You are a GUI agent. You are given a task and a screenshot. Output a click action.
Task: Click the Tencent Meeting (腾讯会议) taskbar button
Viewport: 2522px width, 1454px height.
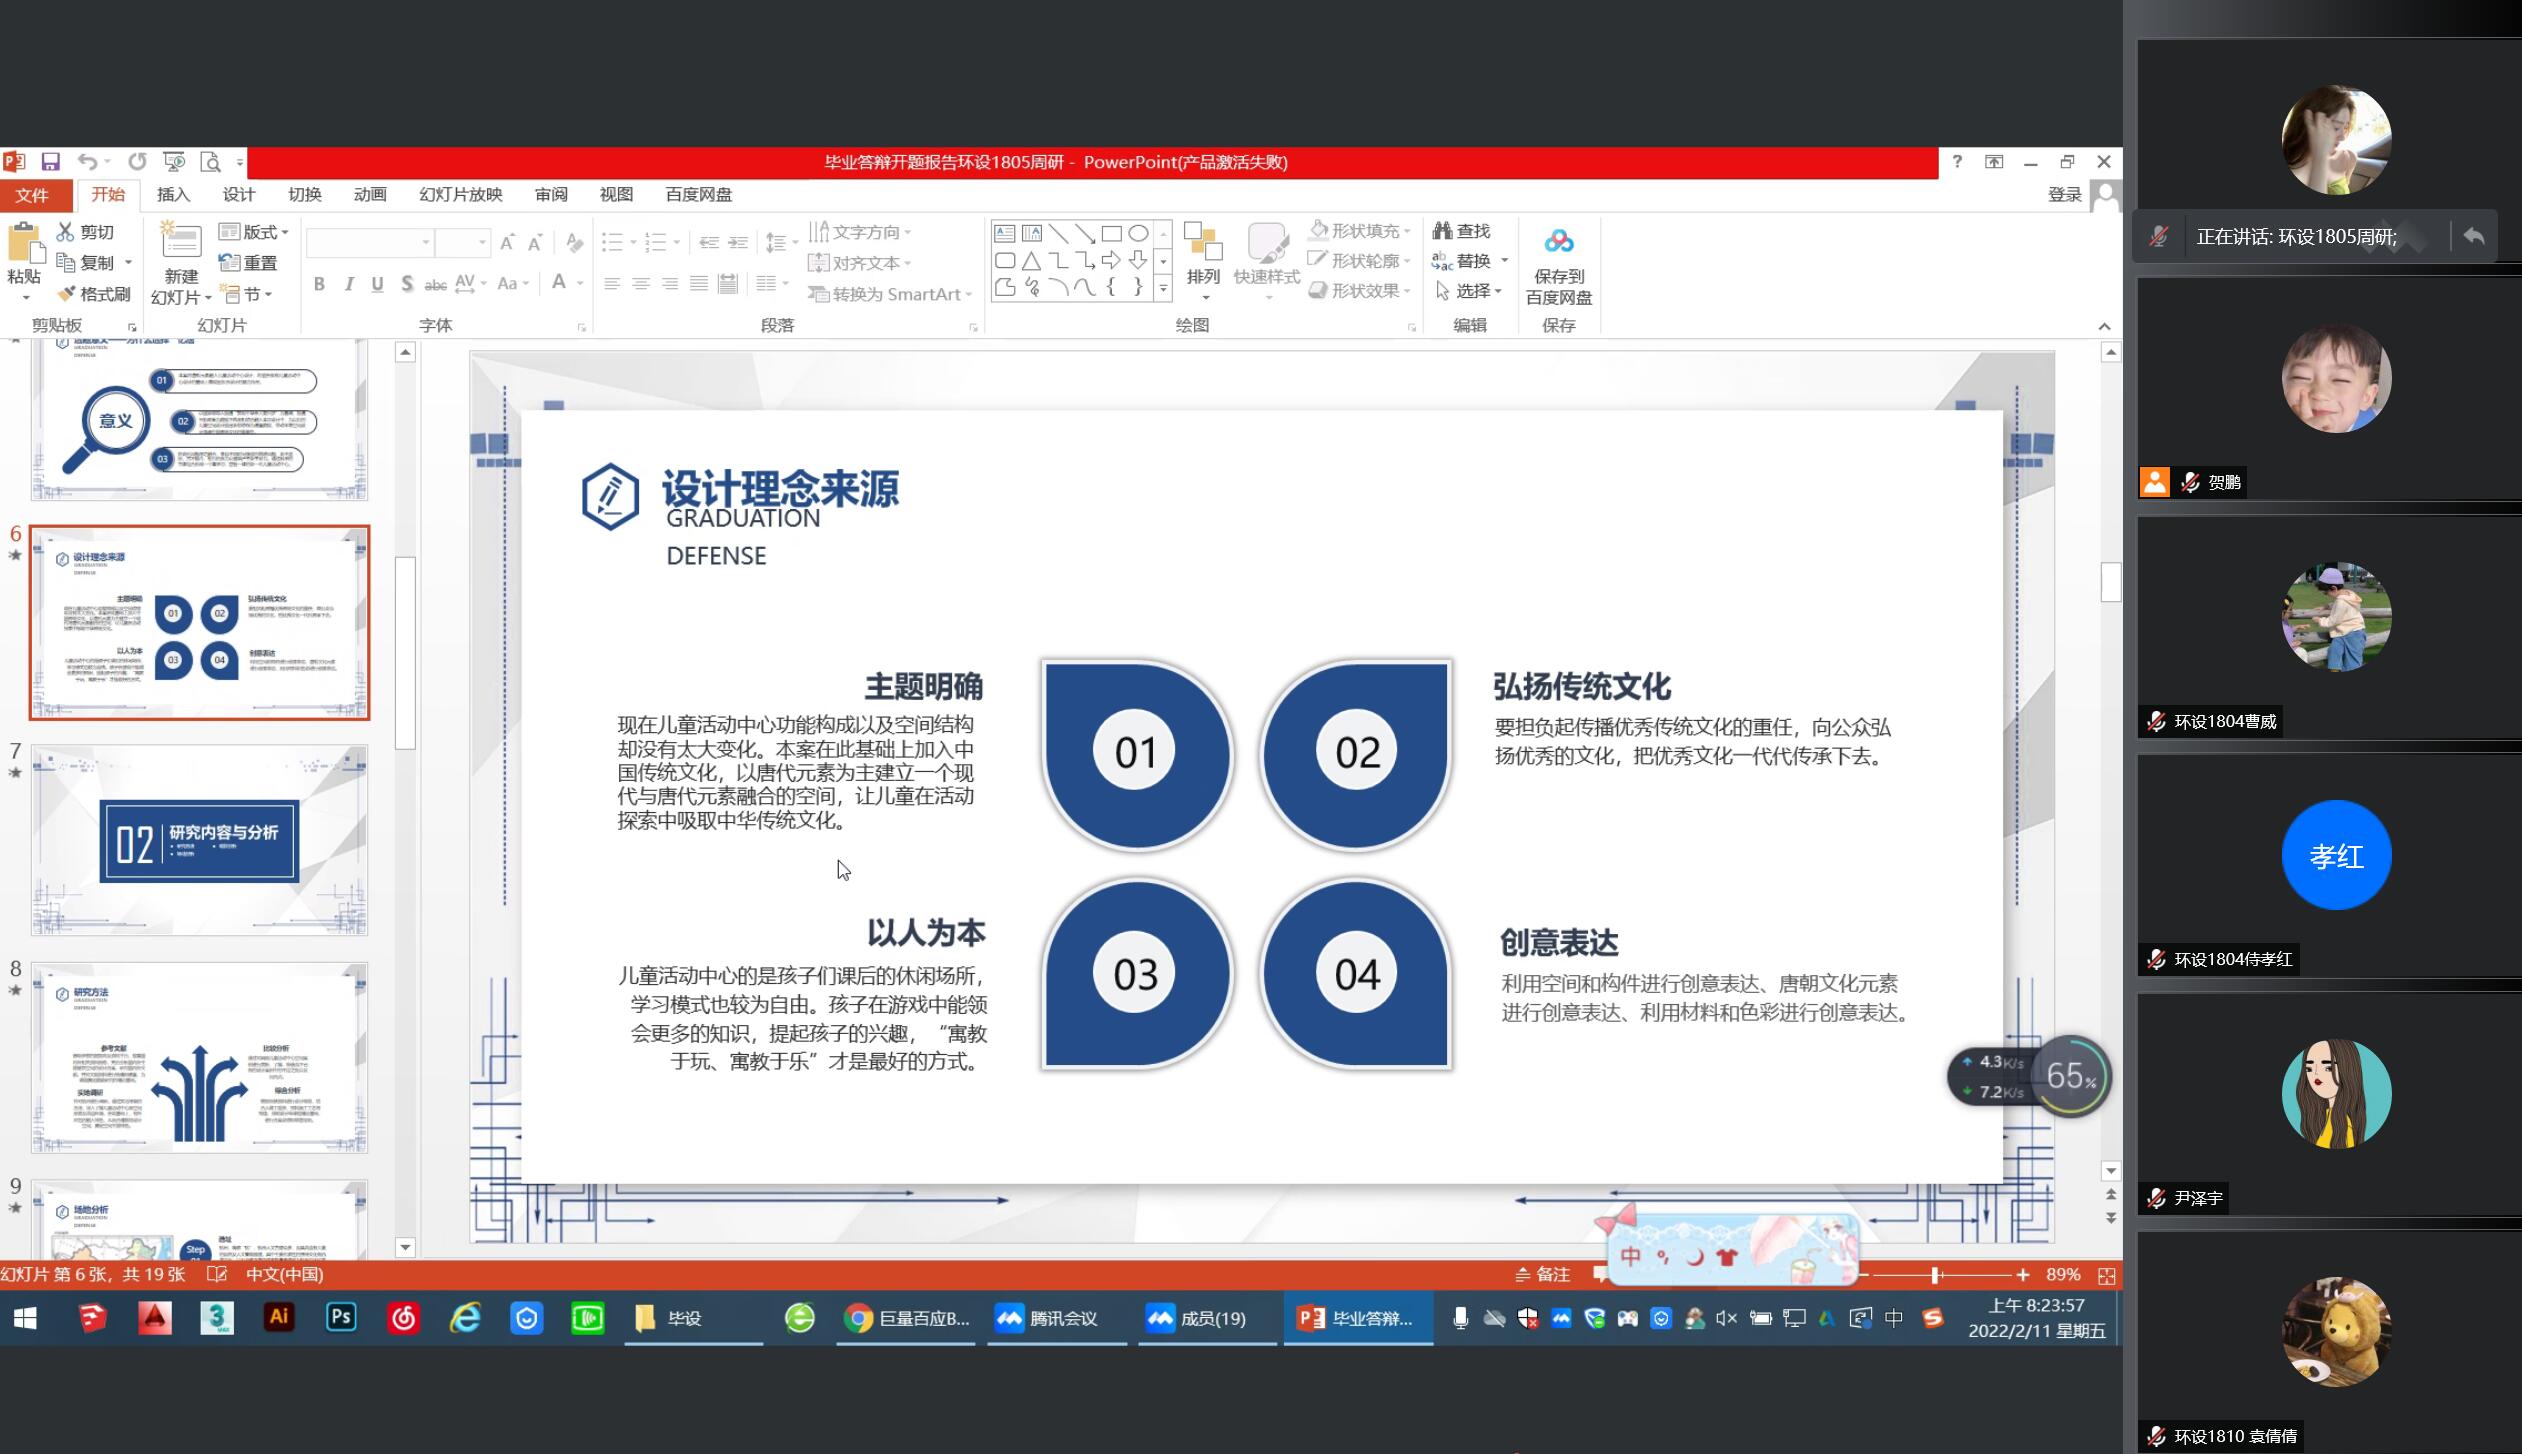(1057, 1318)
